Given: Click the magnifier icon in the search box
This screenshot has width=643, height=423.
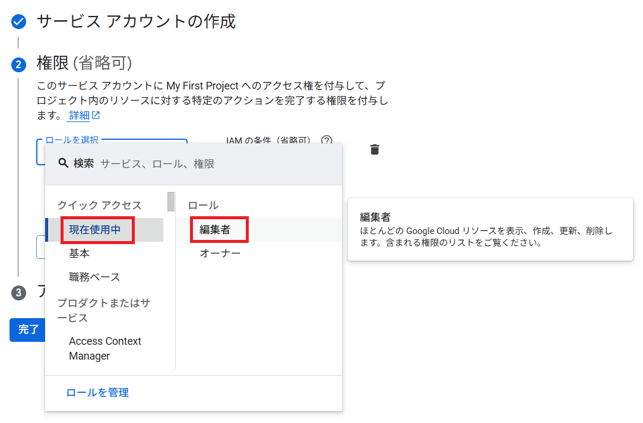Looking at the screenshot, I should pyautogui.click(x=63, y=163).
